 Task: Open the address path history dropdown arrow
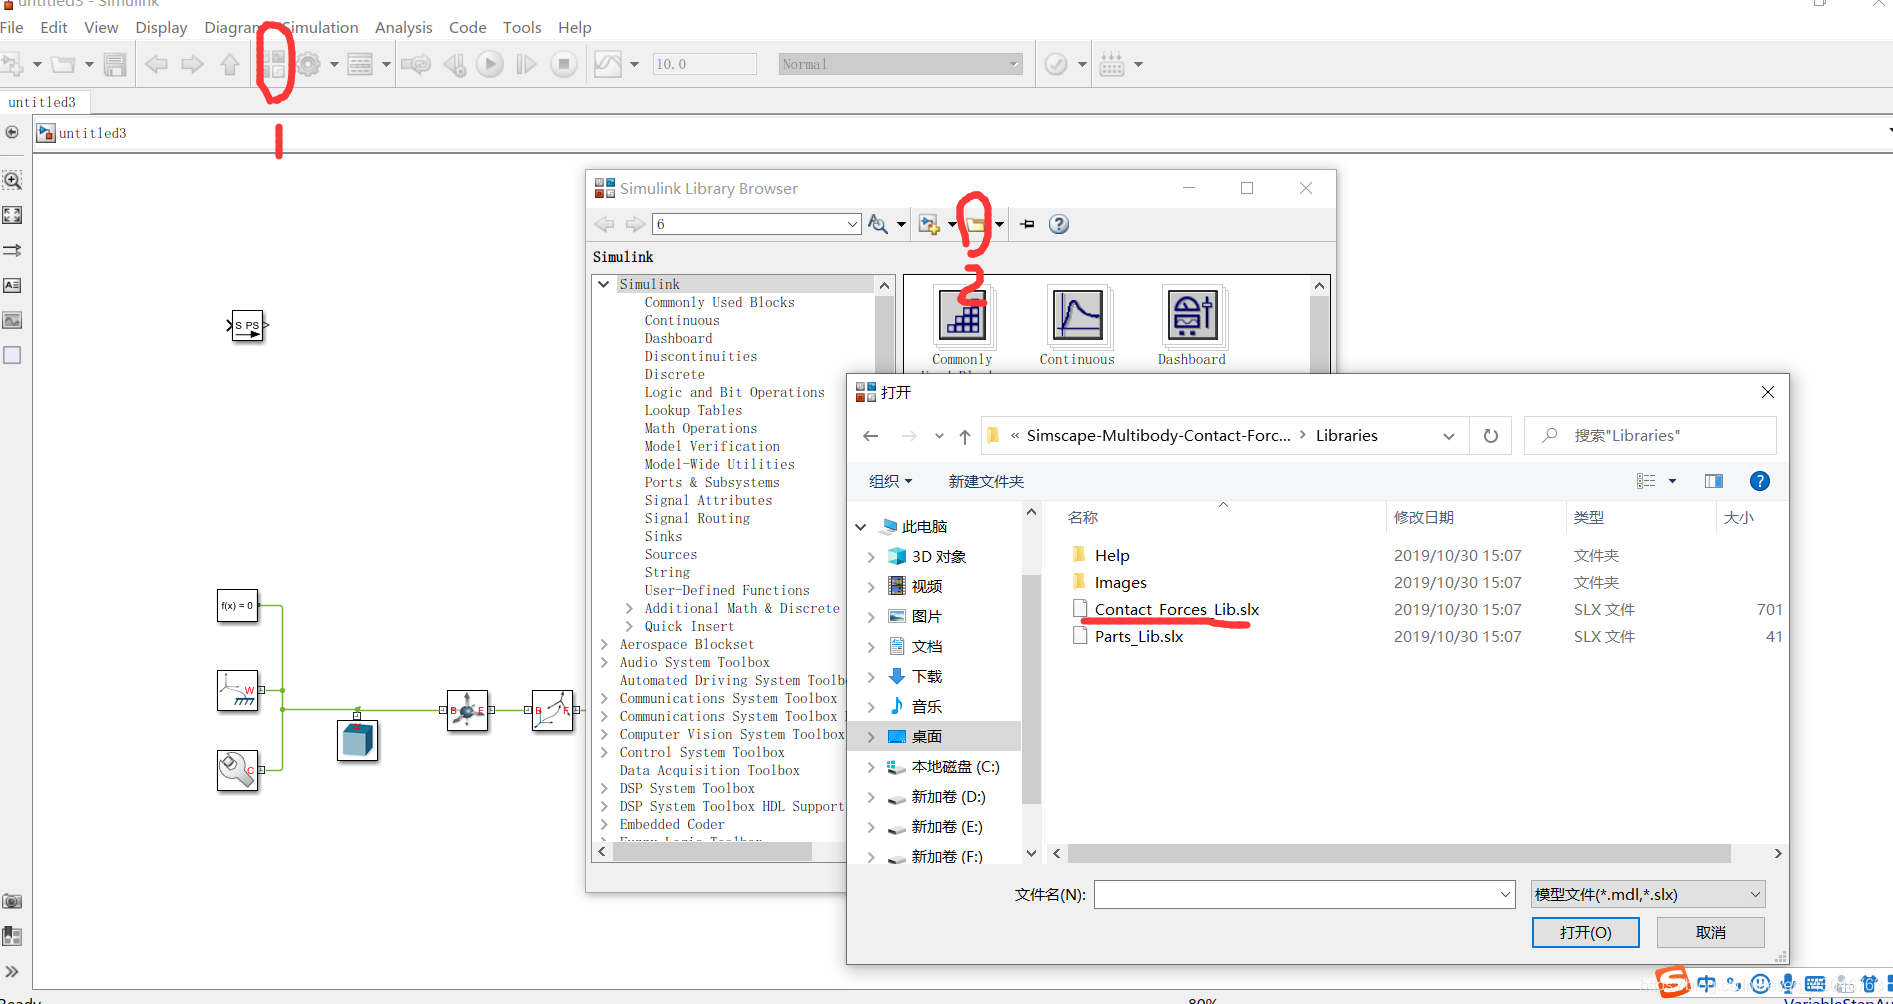1448,436
